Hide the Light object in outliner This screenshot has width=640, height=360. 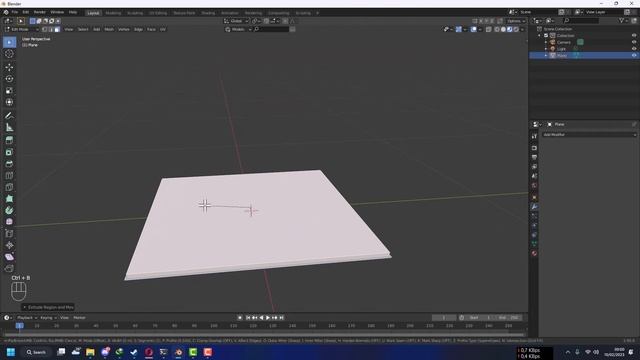634,49
